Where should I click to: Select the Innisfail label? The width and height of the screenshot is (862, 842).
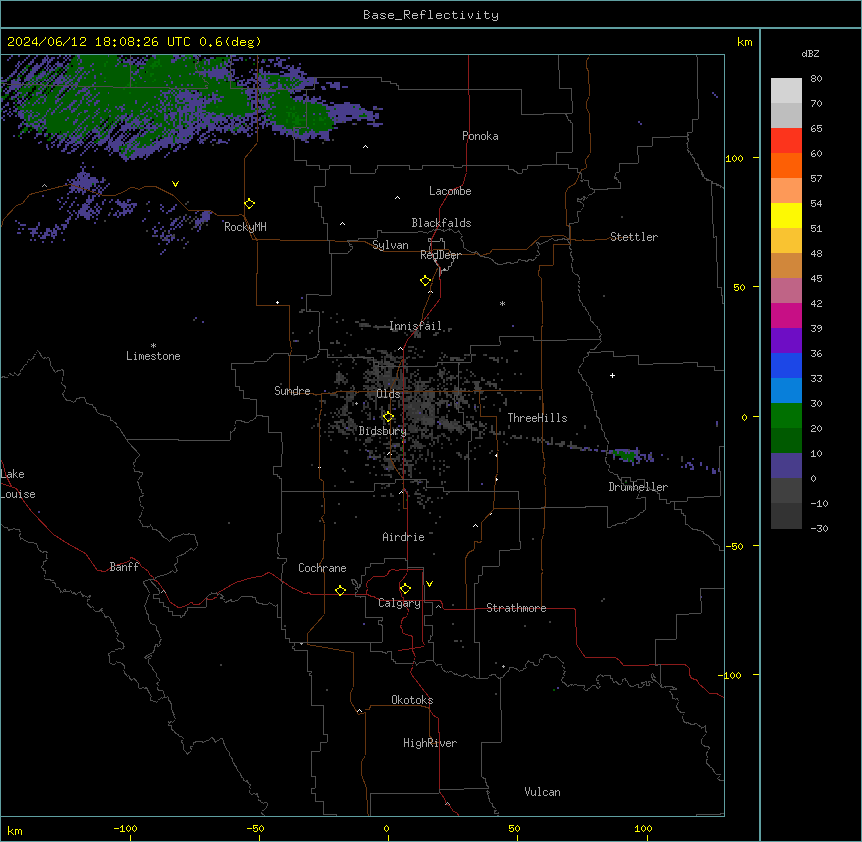tap(415, 326)
